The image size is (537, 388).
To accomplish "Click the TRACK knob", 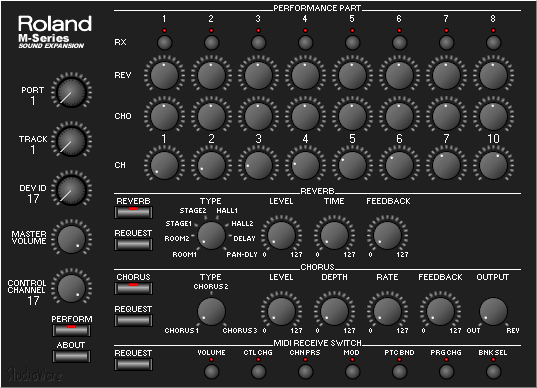I will click(71, 141).
